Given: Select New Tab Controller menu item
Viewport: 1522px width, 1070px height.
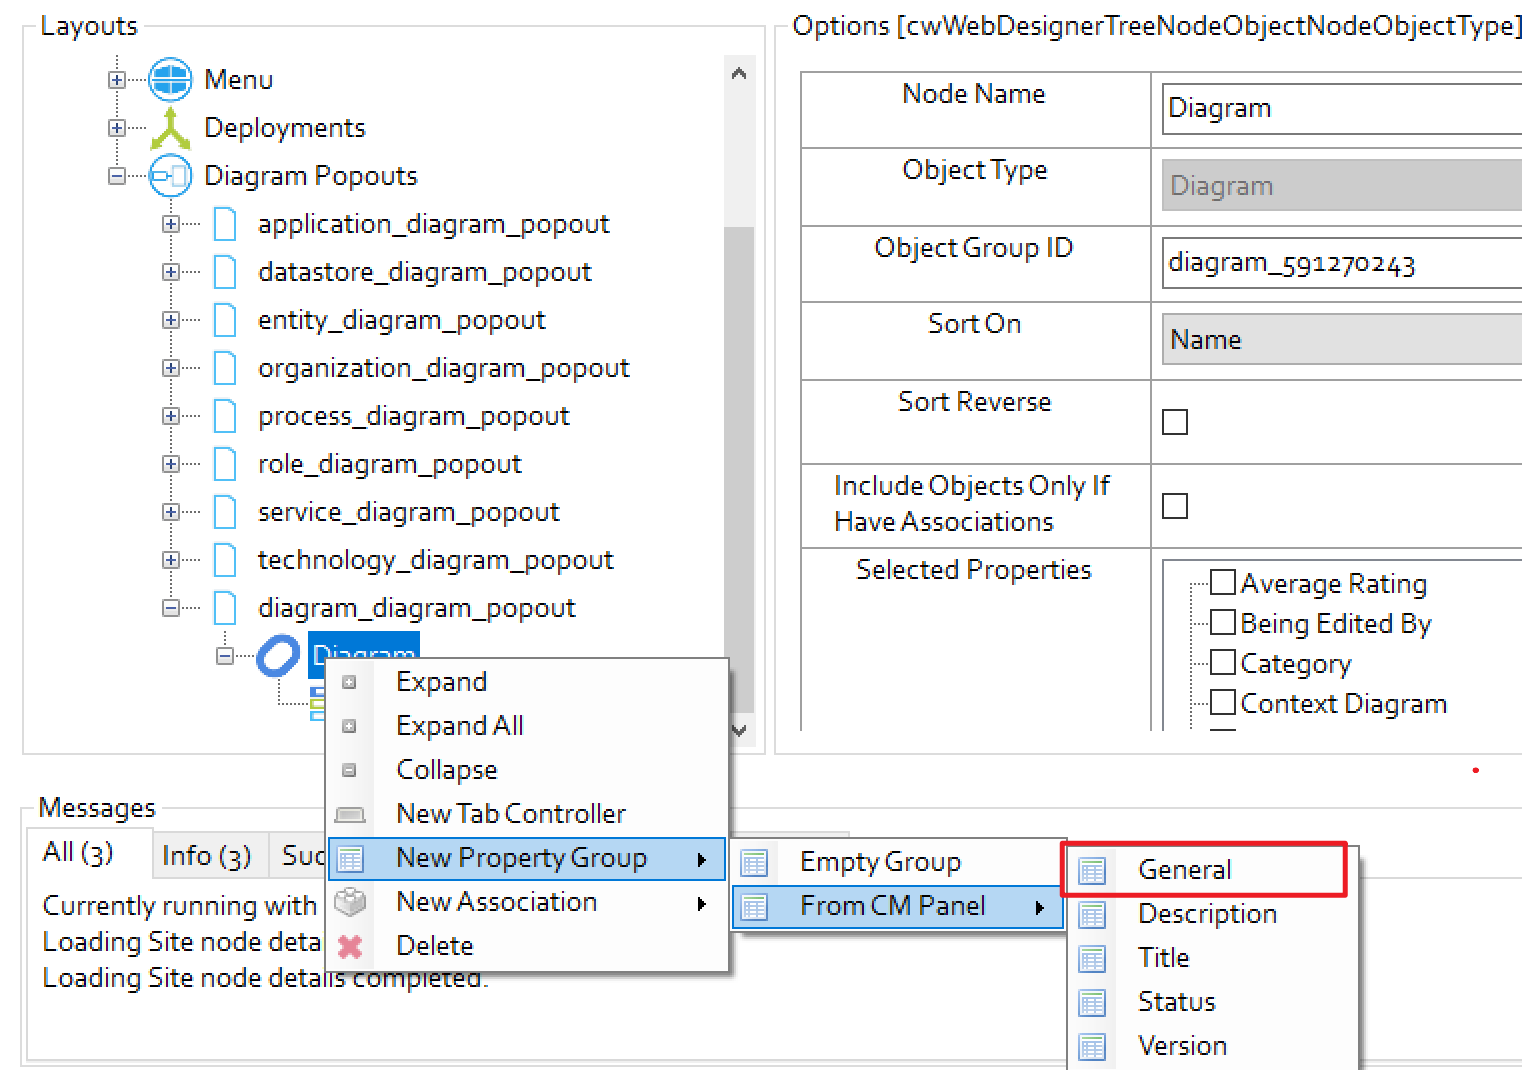Looking at the screenshot, I should point(528,815).
